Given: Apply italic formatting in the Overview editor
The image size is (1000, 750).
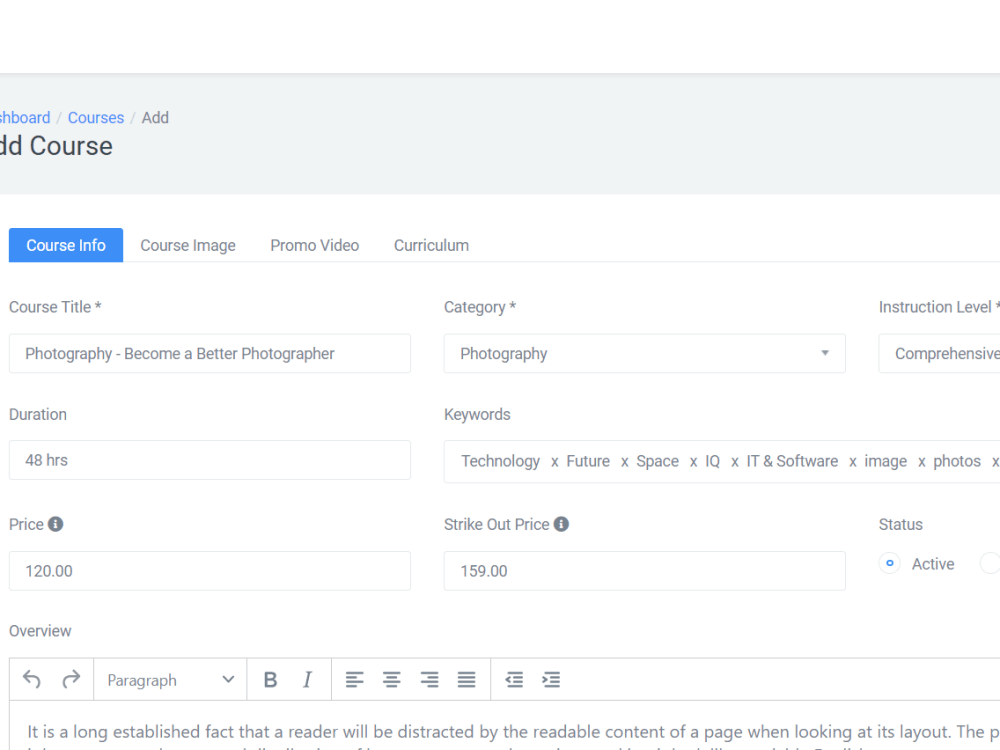Looking at the screenshot, I should [307, 679].
